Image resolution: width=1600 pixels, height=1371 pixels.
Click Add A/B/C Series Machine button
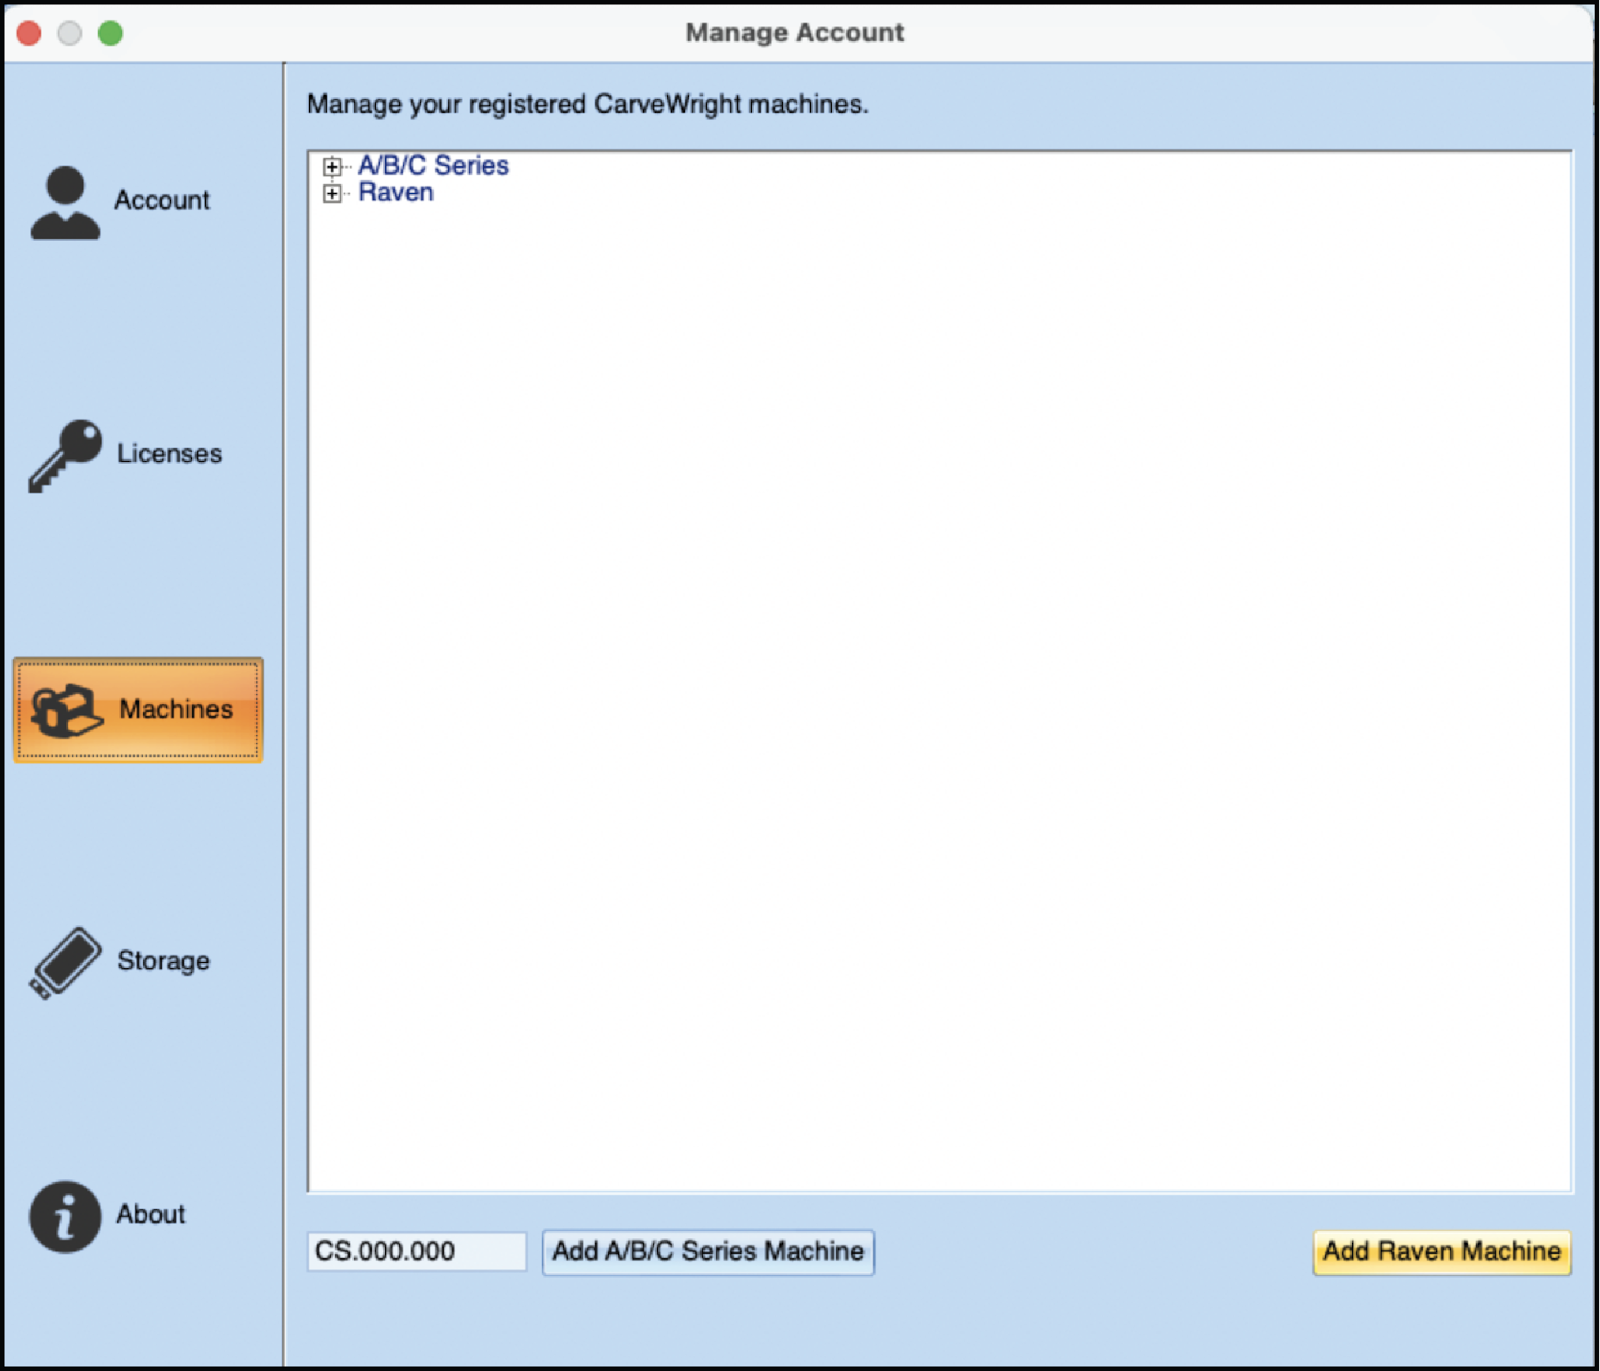click(708, 1252)
